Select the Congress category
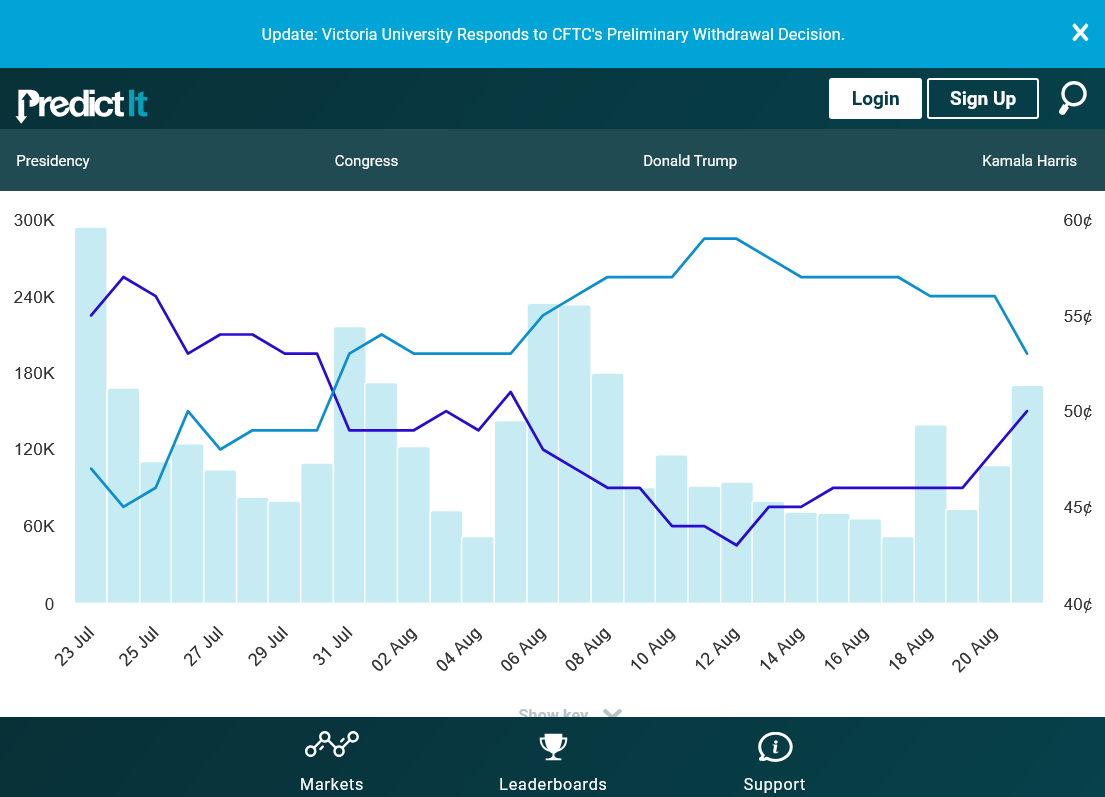 click(366, 161)
